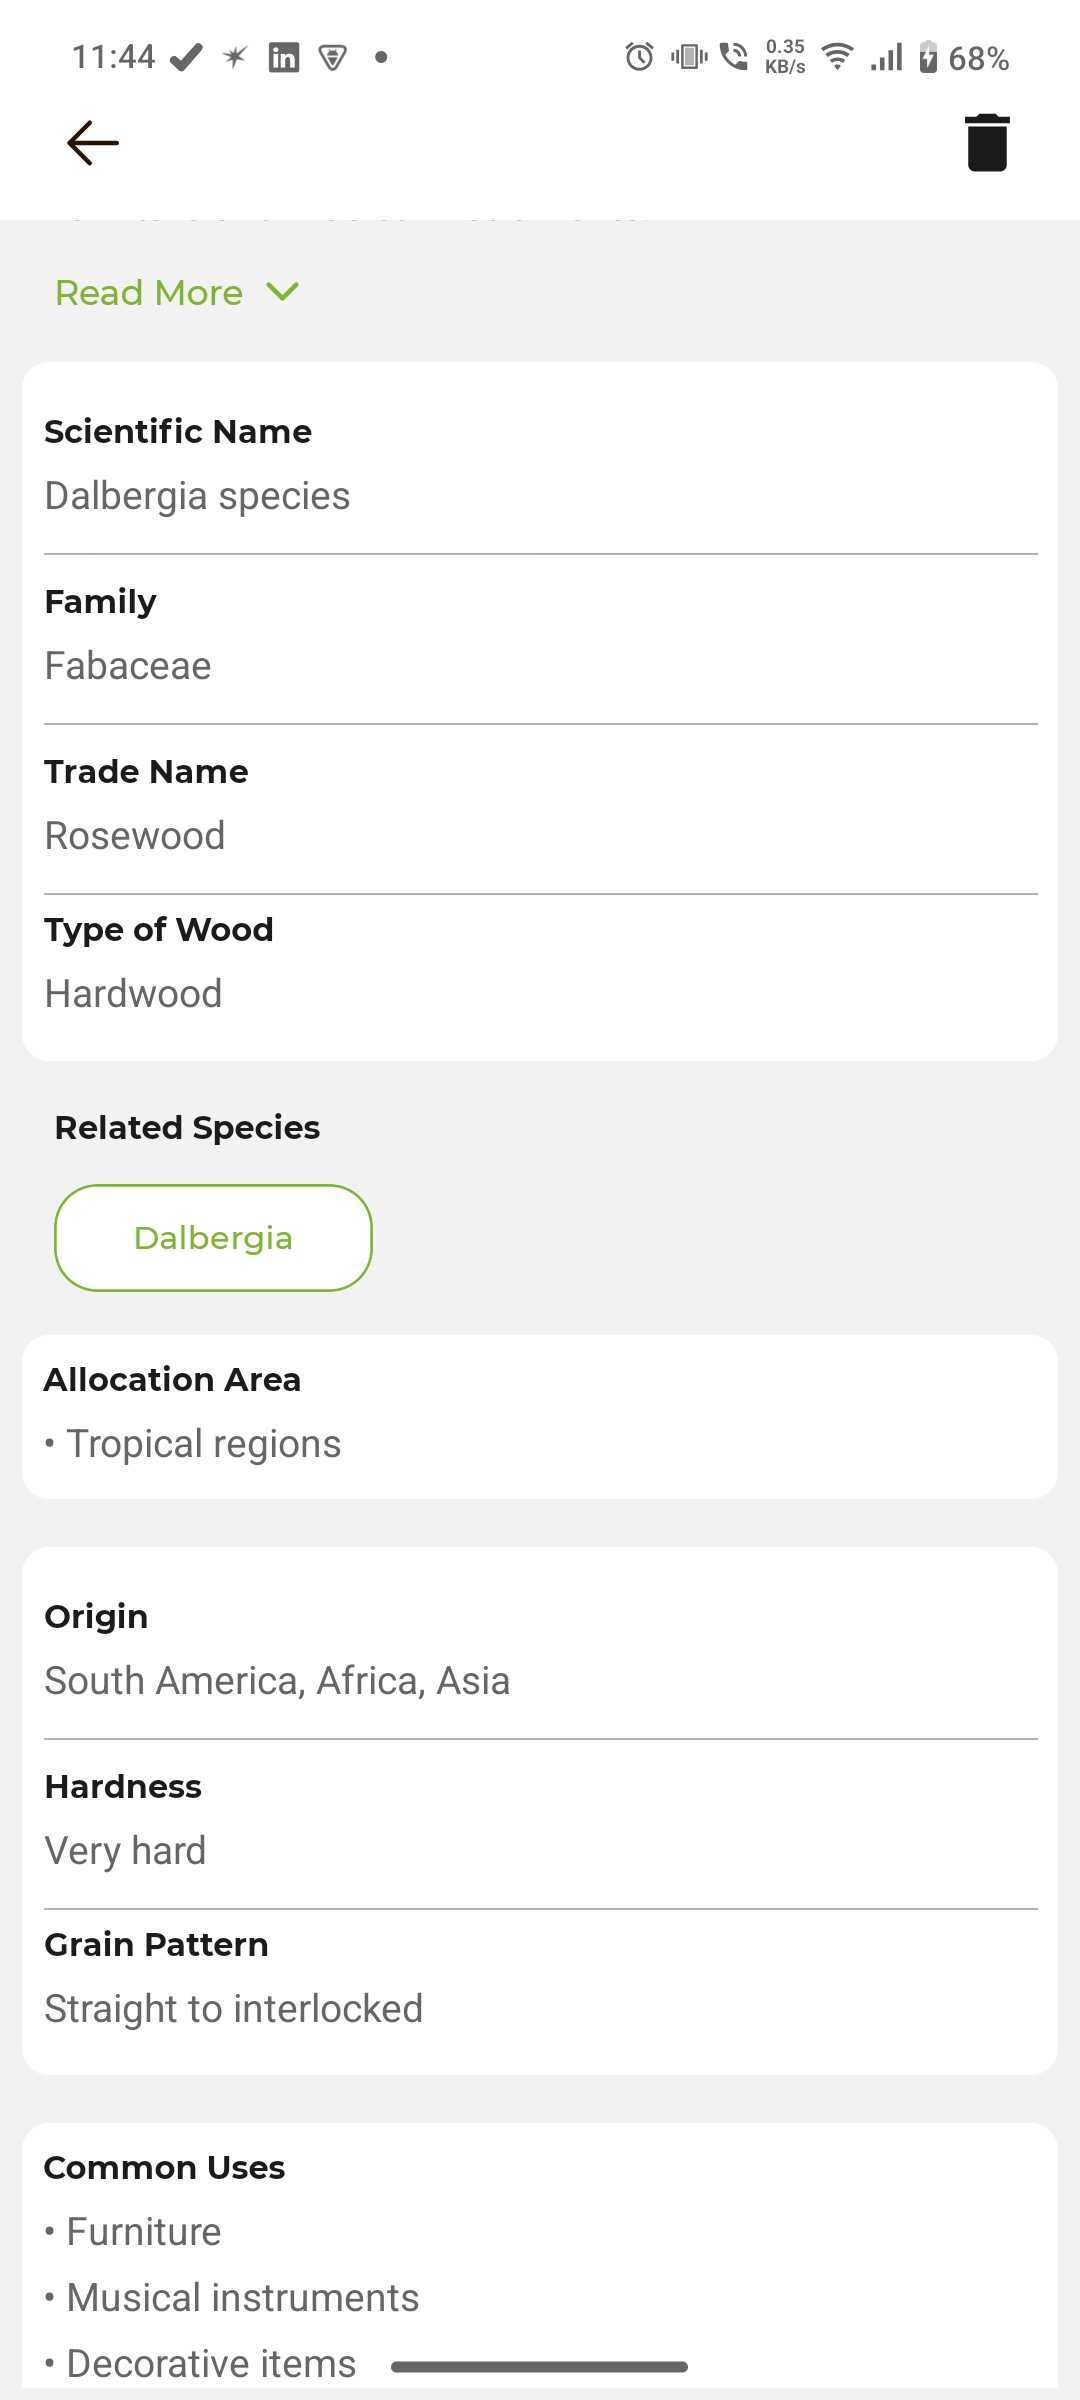Tap the Musical instruments common use item
The height and width of the screenshot is (2400, 1080).
242,2298
